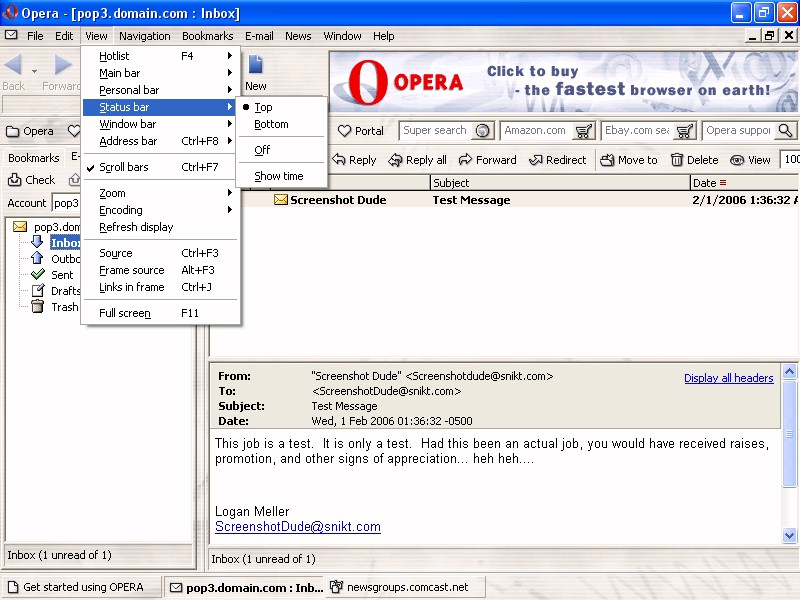Expand the Window bar submenu
The image size is (800, 600).
click(160, 124)
